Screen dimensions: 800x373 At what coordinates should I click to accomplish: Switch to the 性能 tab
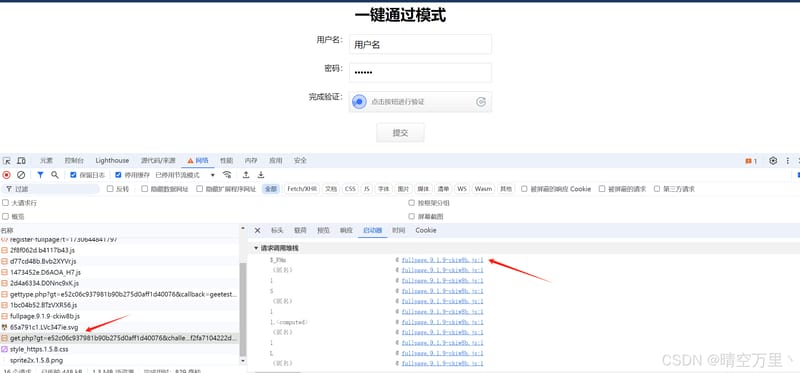(227, 161)
